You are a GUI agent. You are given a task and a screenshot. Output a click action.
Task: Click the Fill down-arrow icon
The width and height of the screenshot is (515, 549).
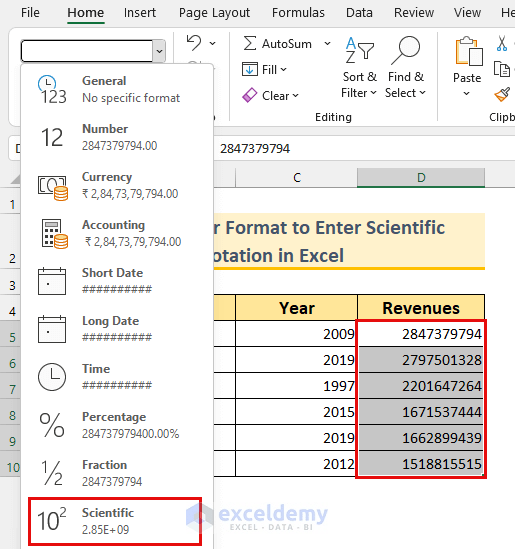[250, 69]
